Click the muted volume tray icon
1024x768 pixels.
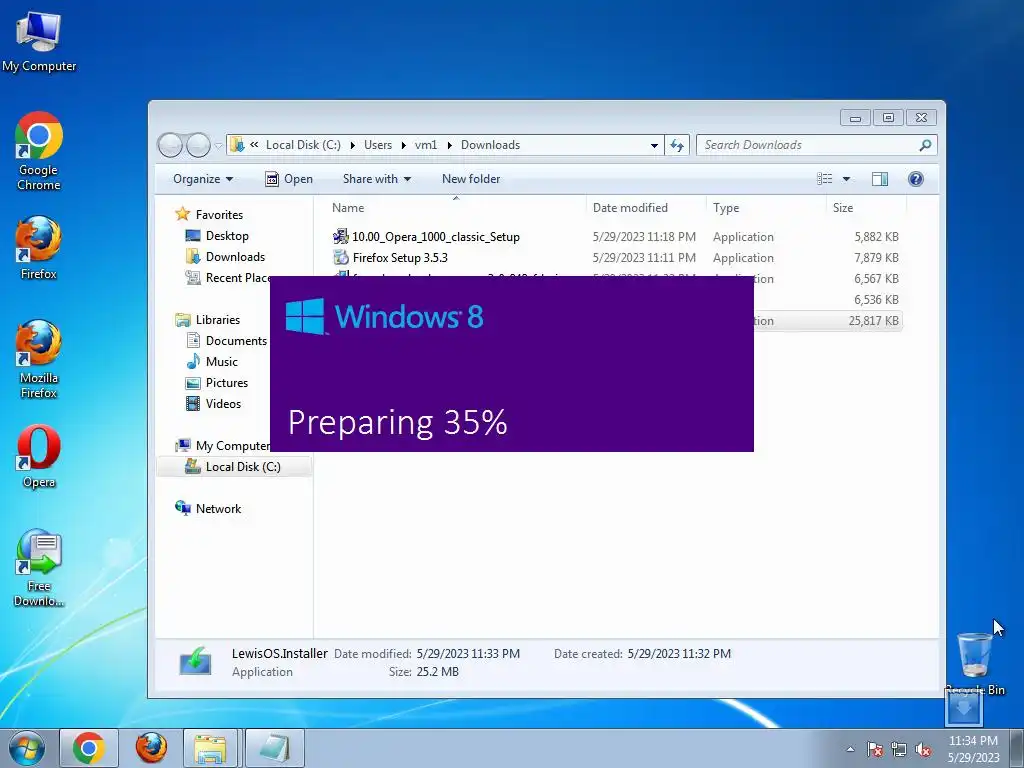point(923,749)
